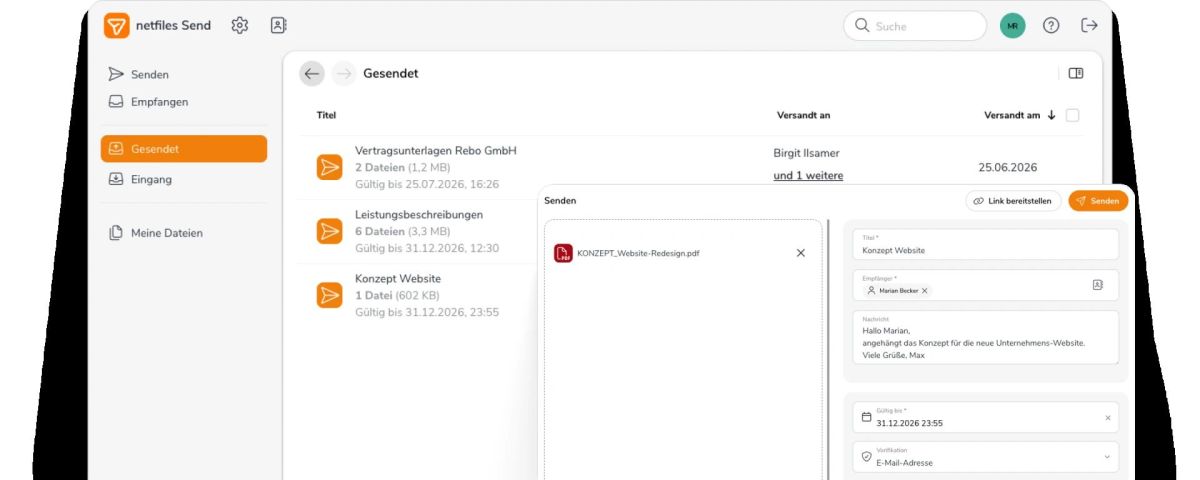1200x480 pixels.
Task: Toggle the side panel layout icon
Action: pos(1076,73)
